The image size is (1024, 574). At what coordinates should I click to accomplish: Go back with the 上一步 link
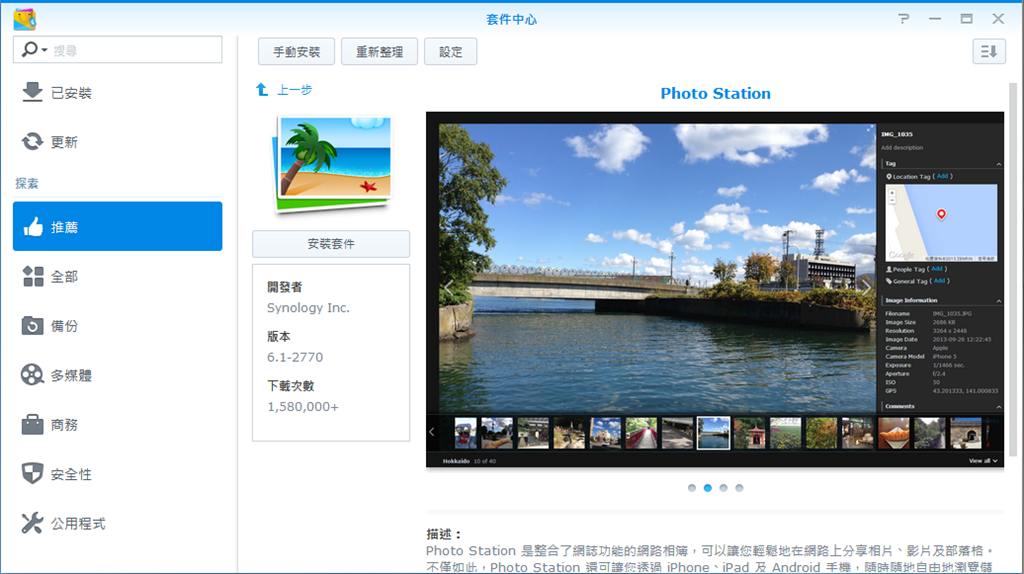point(295,90)
